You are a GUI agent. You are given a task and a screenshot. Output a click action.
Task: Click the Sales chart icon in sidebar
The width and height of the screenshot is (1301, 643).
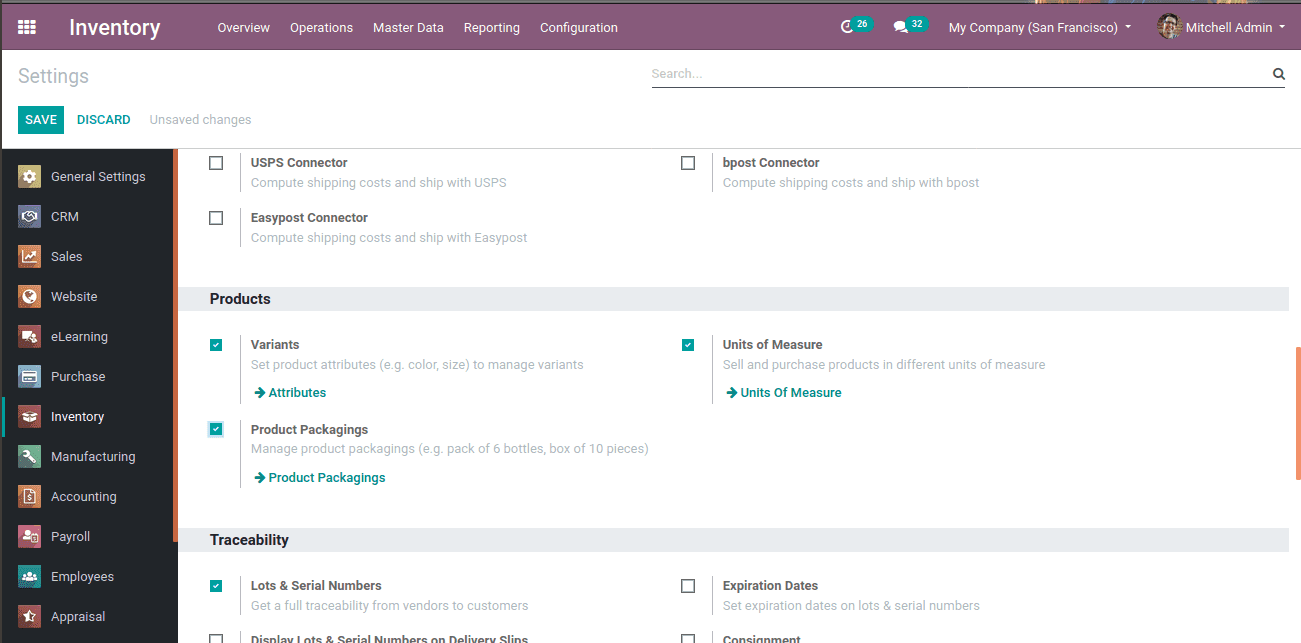30,257
